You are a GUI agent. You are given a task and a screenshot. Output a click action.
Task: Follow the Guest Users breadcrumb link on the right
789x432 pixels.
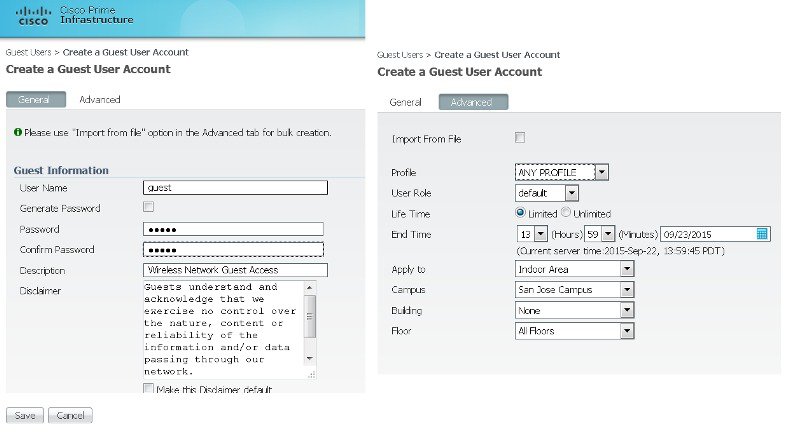click(x=400, y=55)
